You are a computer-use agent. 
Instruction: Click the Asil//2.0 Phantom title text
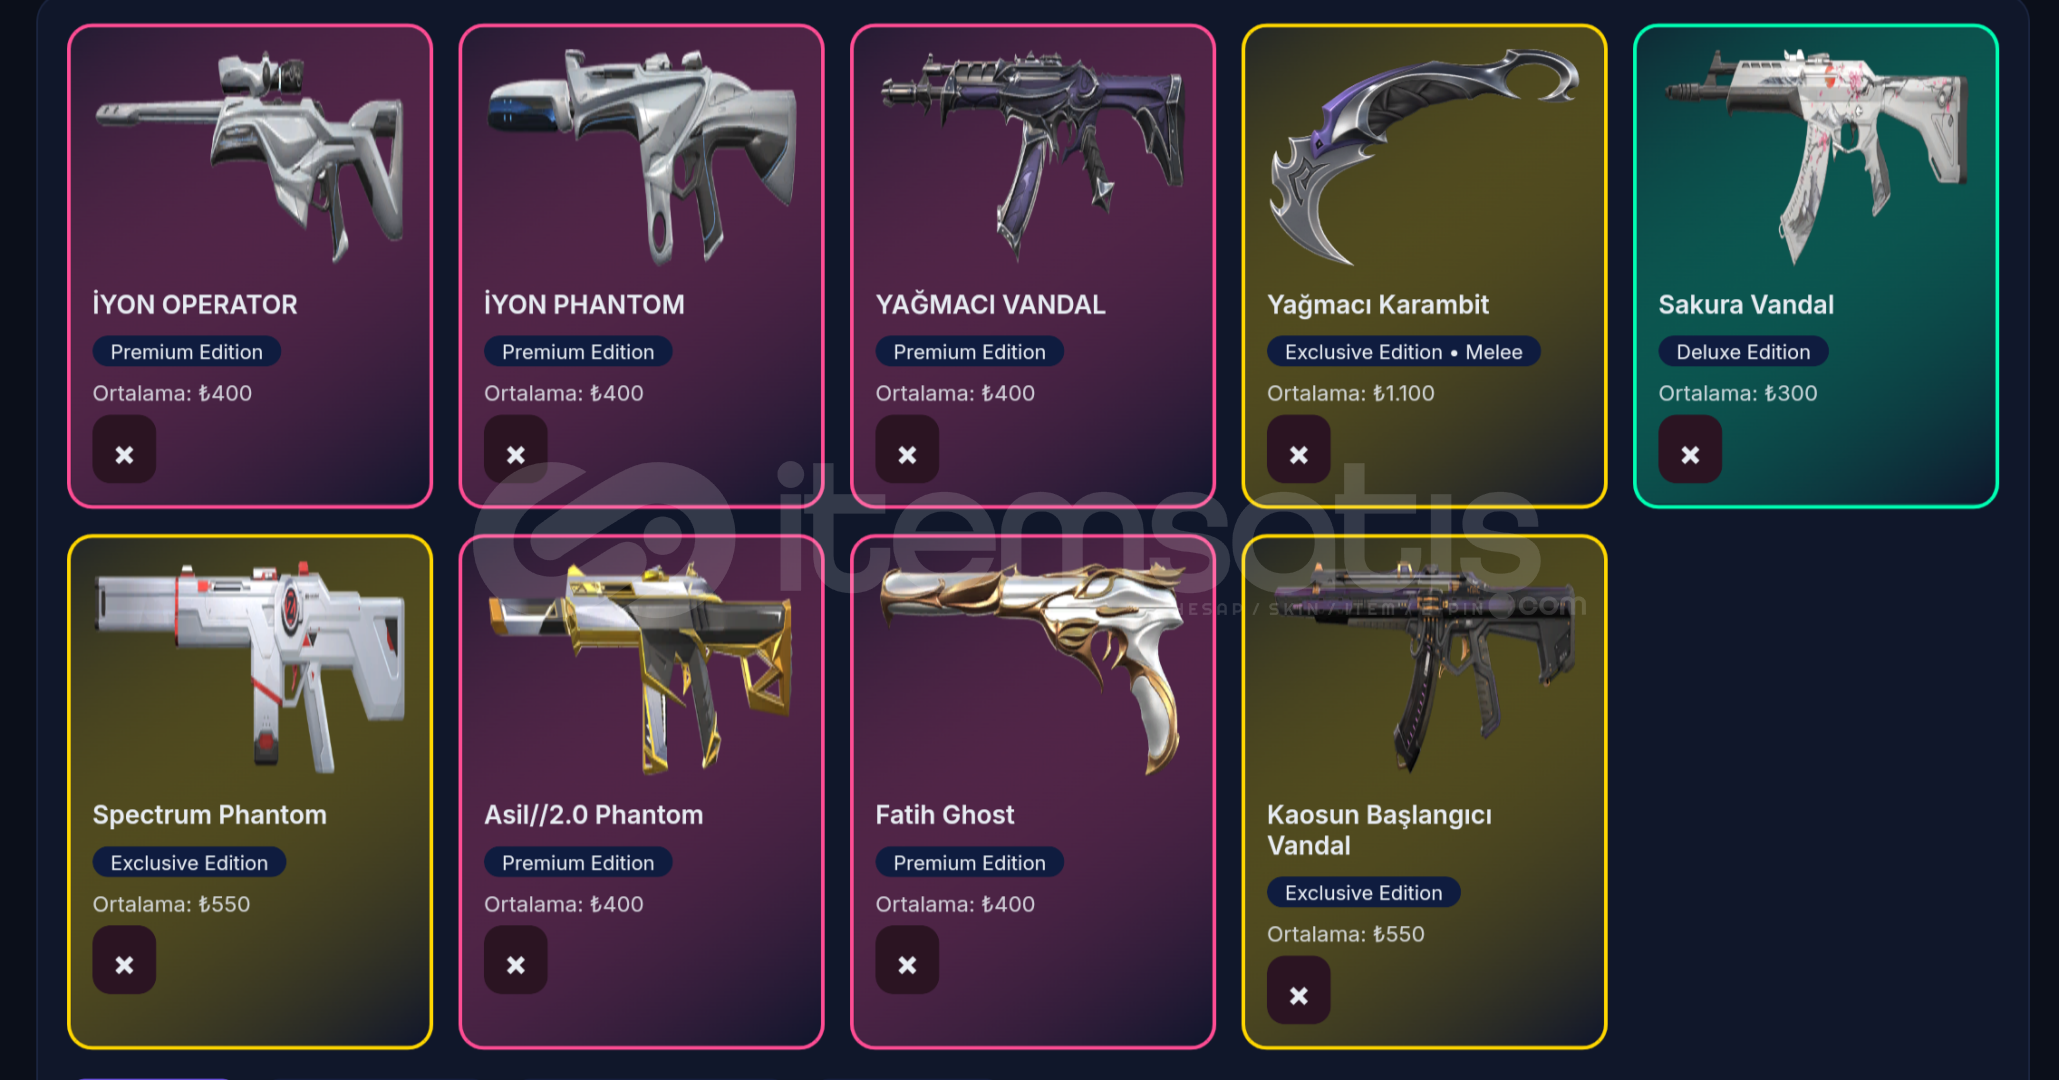[593, 815]
